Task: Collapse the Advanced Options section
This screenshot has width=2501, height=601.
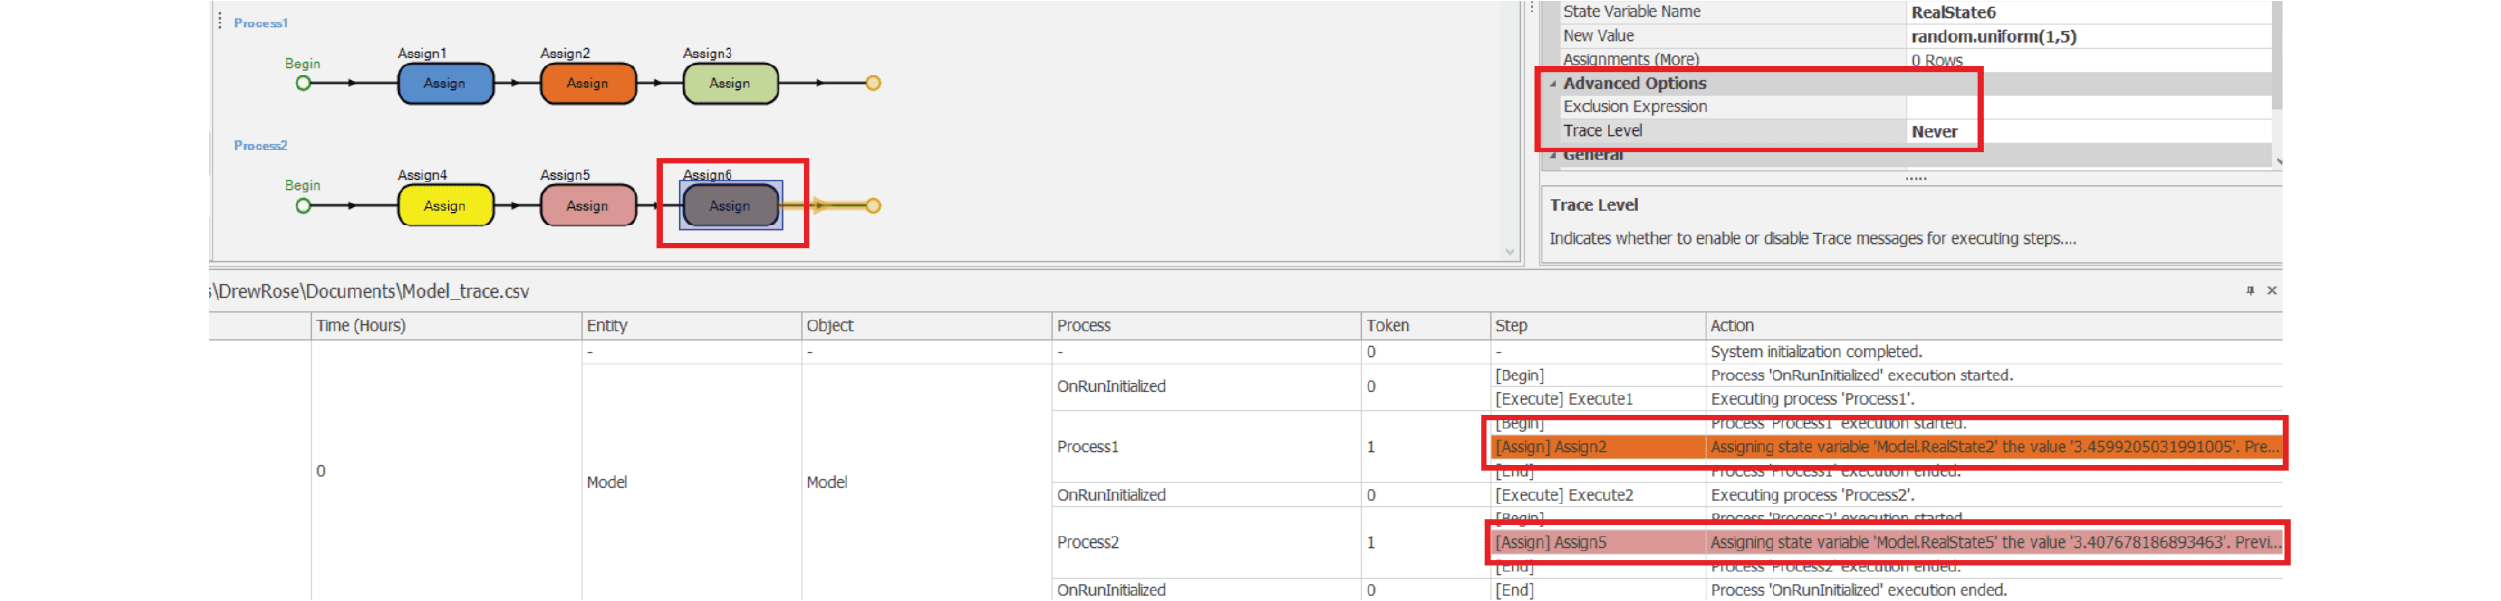Action: click(x=1553, y=84)
